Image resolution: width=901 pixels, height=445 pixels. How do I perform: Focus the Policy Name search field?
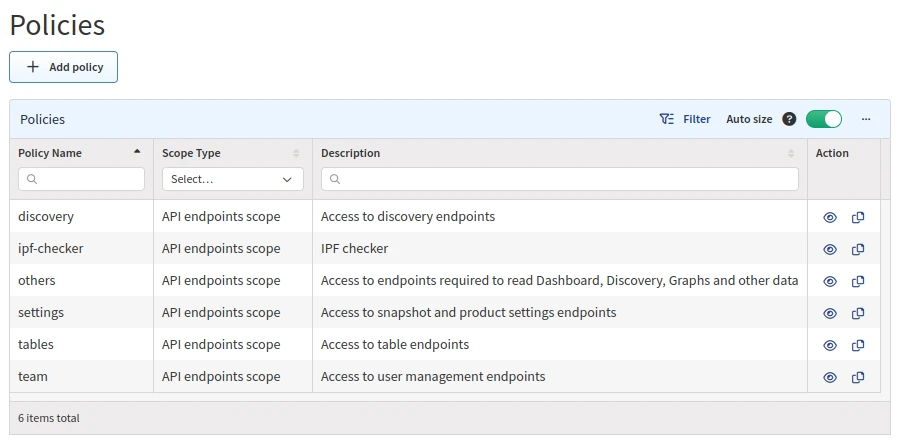click(82, 179)
